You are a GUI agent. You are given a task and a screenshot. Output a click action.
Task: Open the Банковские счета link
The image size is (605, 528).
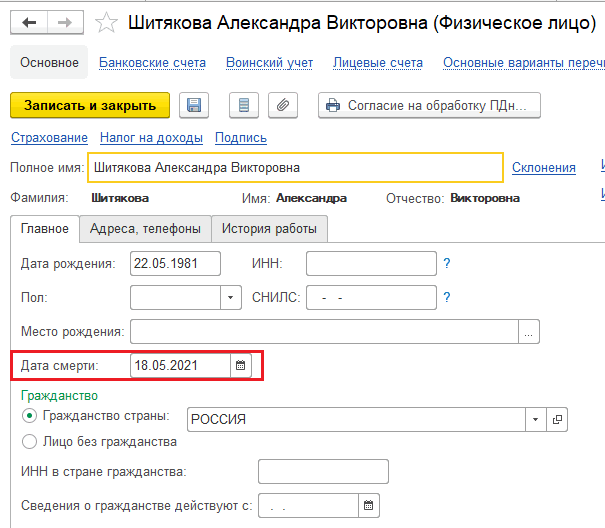pyautogui.click(x=152, y=63)
